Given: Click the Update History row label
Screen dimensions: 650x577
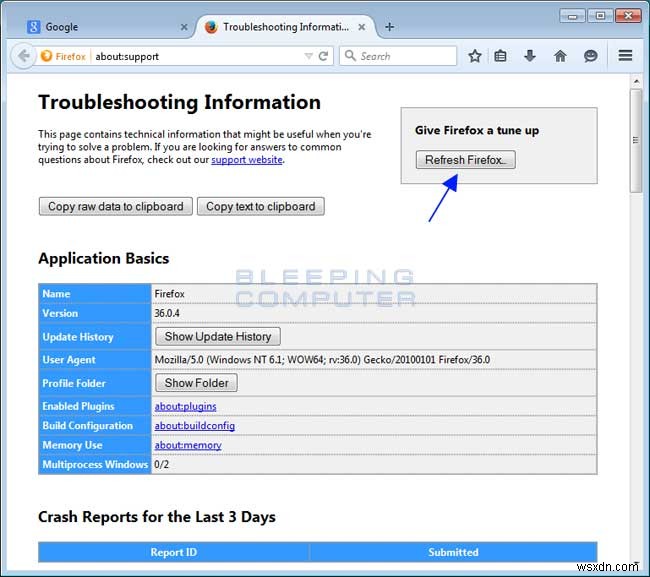Looking at the screenshot, I should [78, 337].
